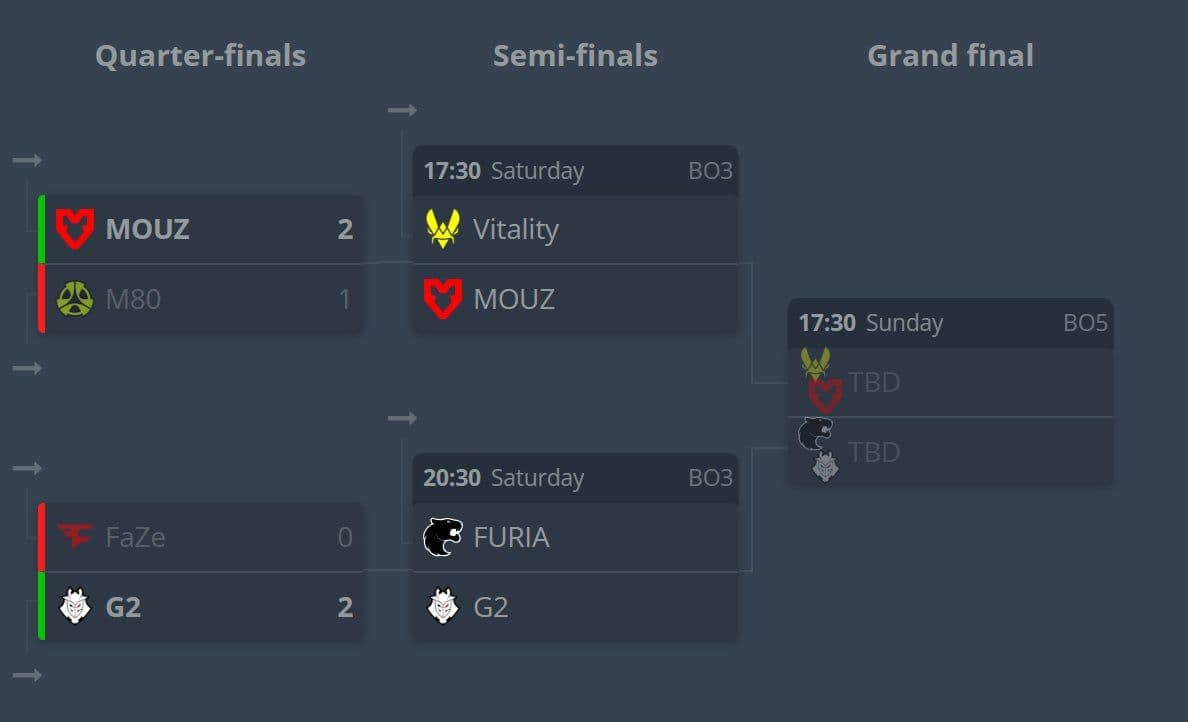Click the Semi-finals column heading
This screenshot has width=1188, height=722.
click(x=575, y=55)
